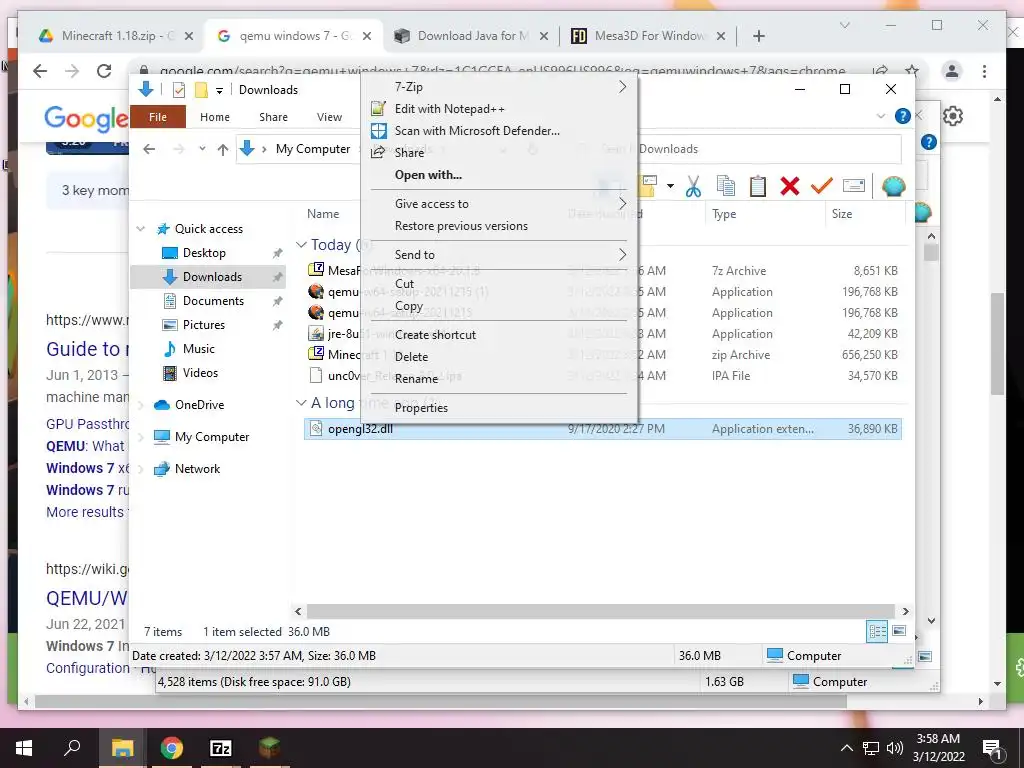Open 7-Zip taskbar icon
Image resolution: width=1024 pixels, height=768 pixels.
tap(221, 748)
